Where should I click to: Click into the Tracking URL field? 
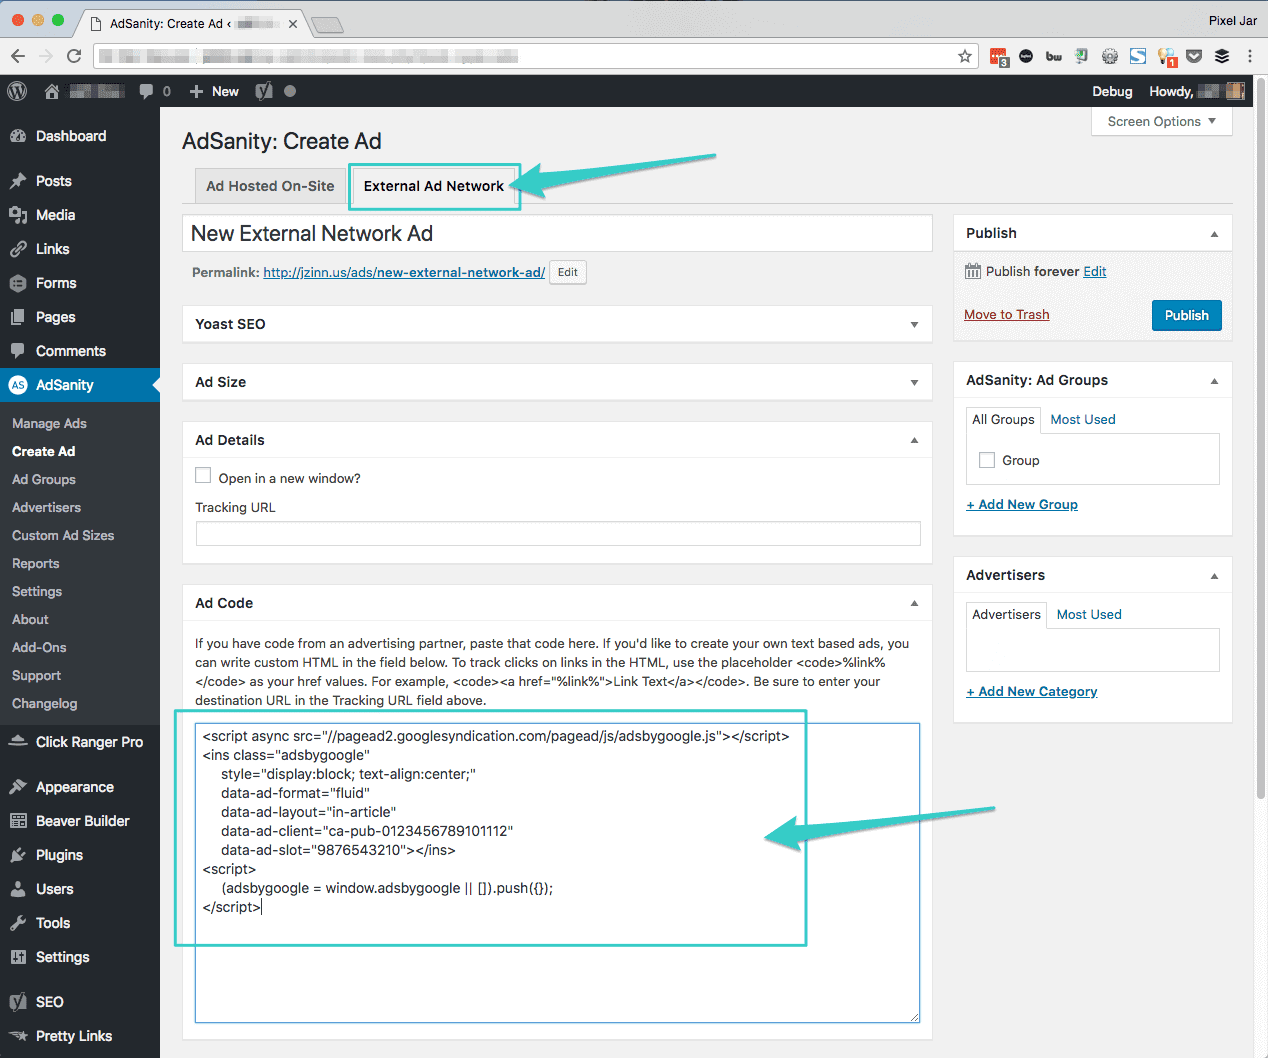[558, 533]
